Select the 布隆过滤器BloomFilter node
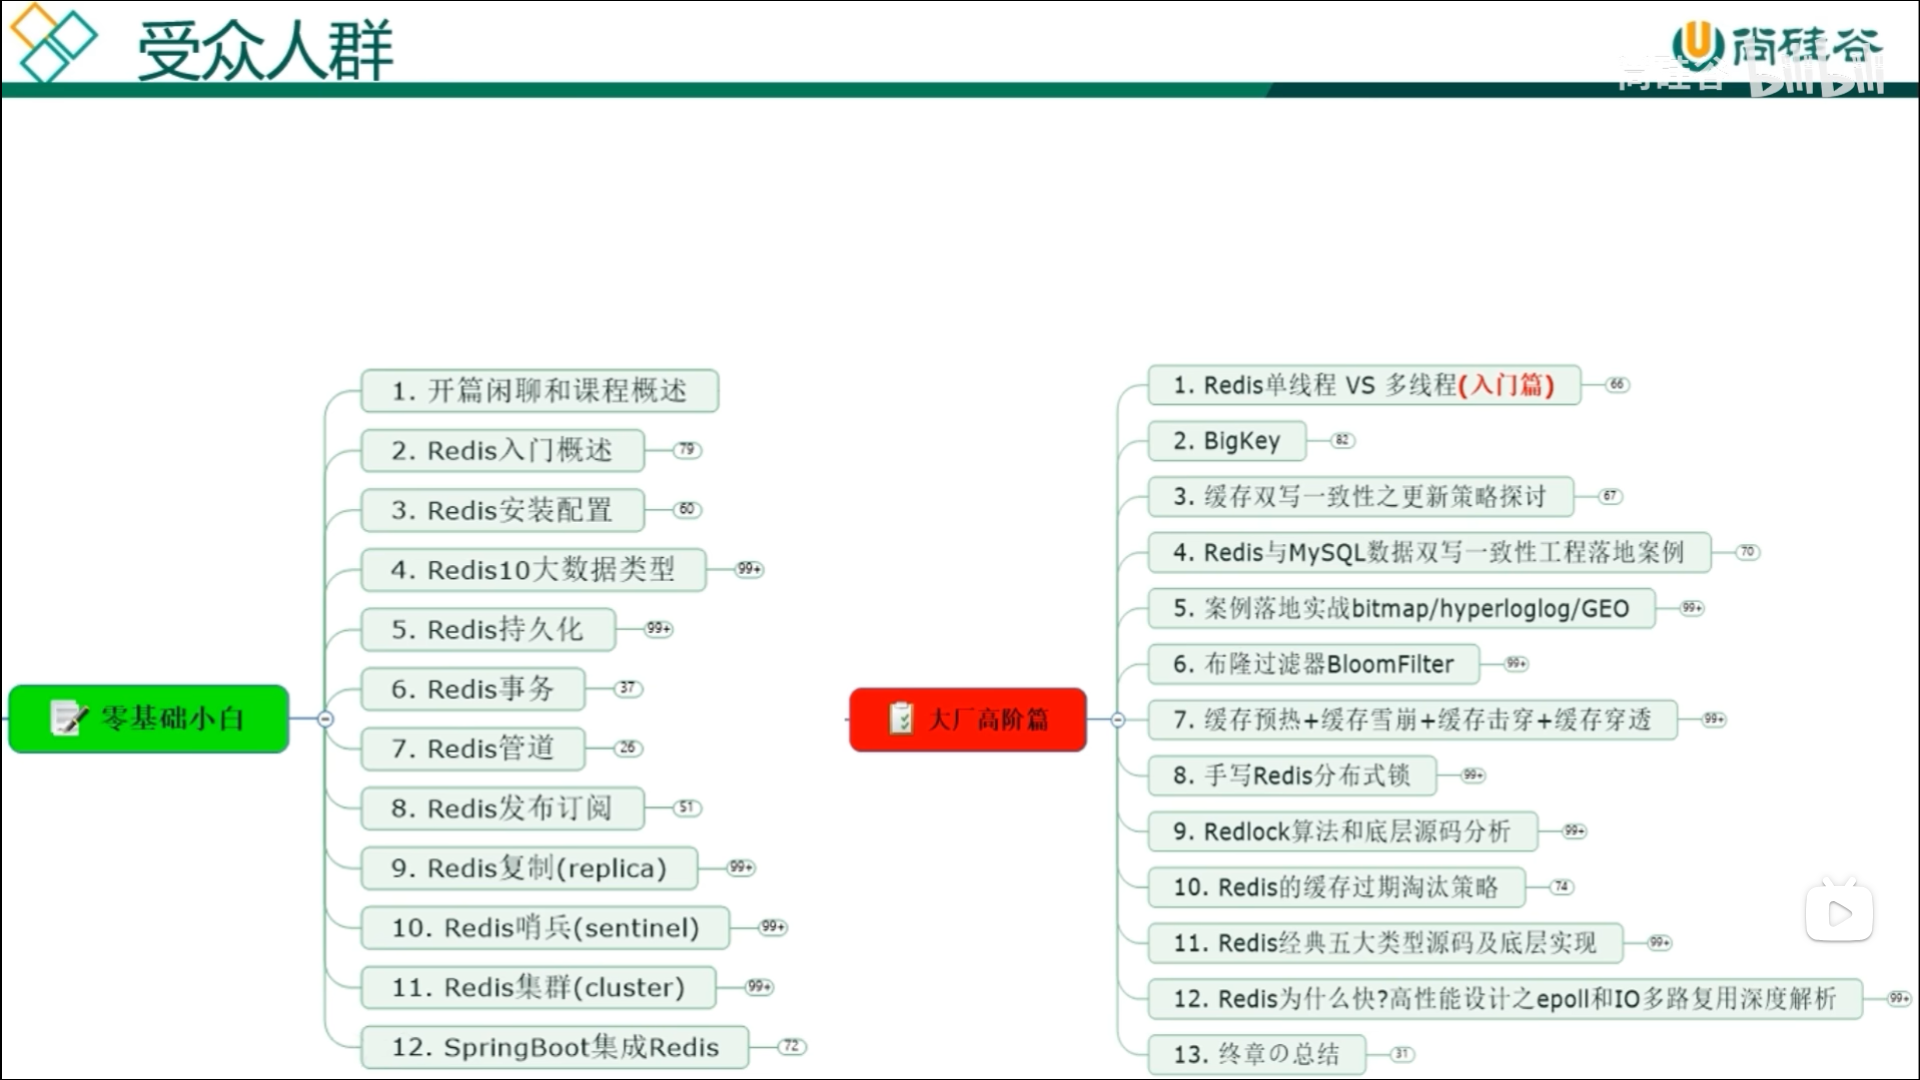 1312,664
